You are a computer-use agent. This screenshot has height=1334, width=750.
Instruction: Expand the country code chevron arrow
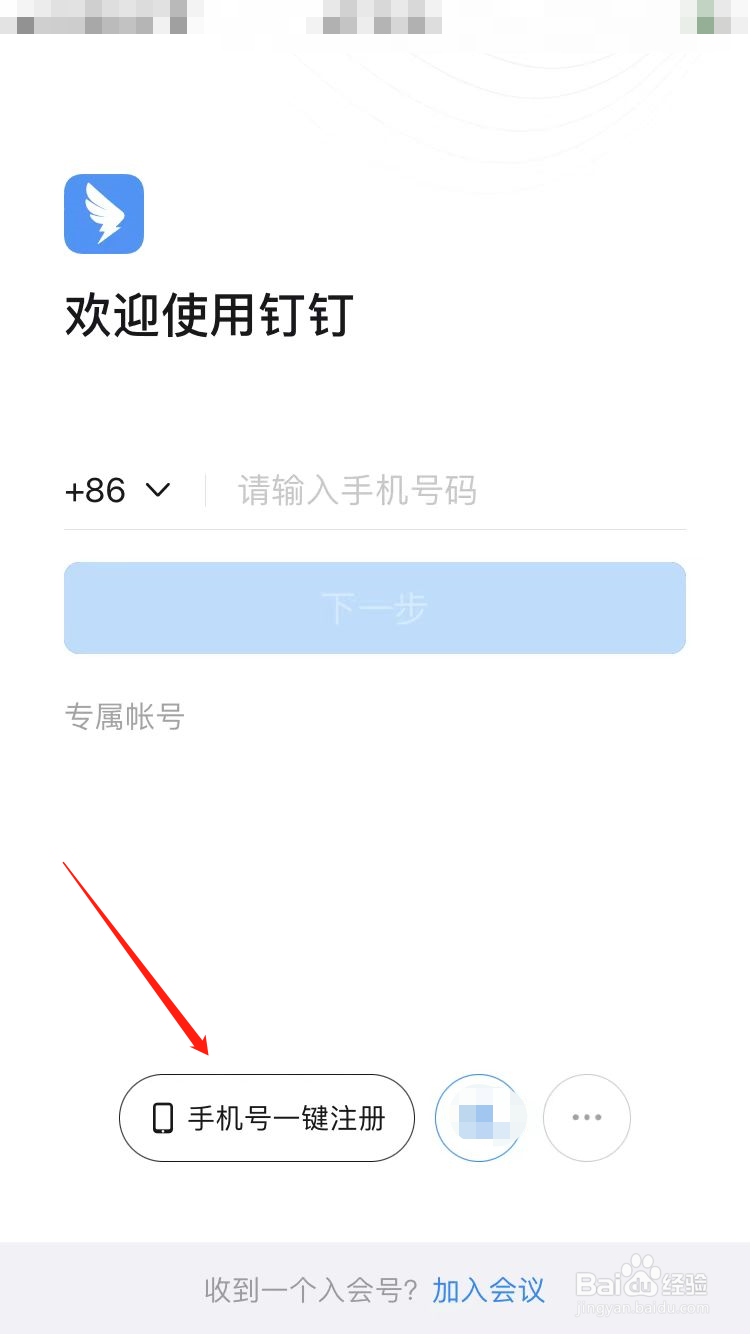[x=158, y=490]
